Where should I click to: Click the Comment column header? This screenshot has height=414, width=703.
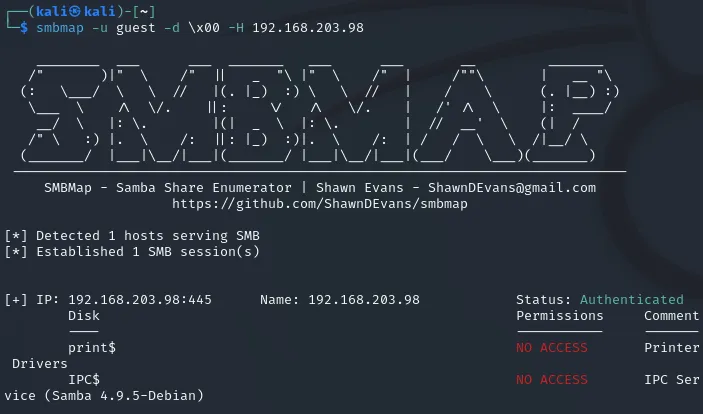pyautogui.click(x=671, y=316)
